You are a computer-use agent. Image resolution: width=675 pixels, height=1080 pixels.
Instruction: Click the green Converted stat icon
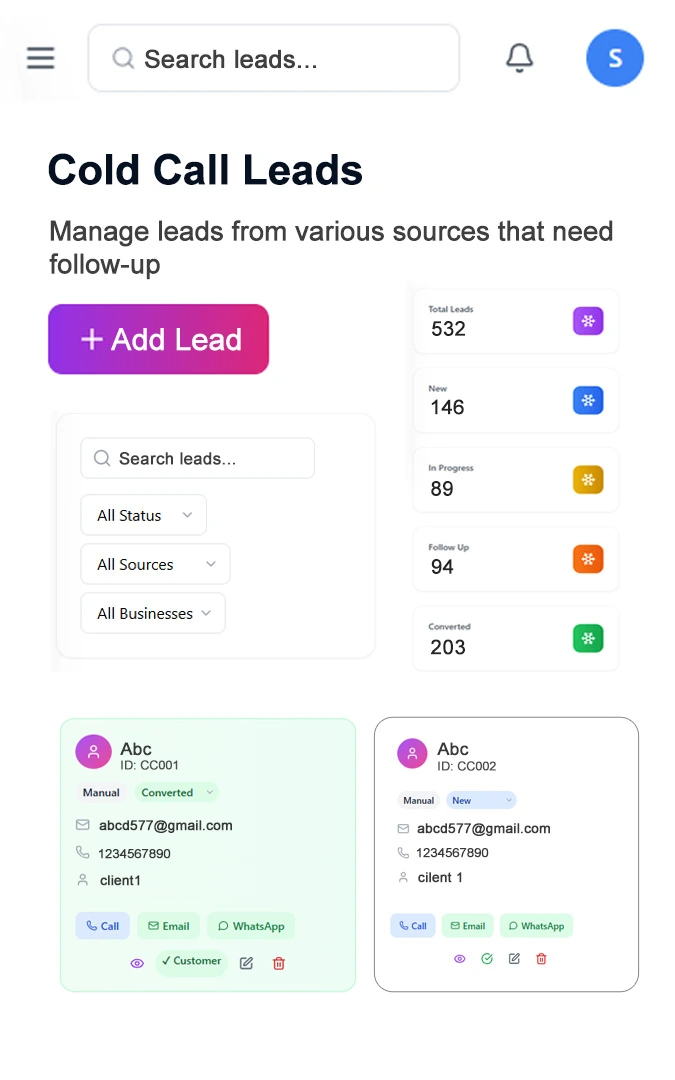click(x=588, y=638)
